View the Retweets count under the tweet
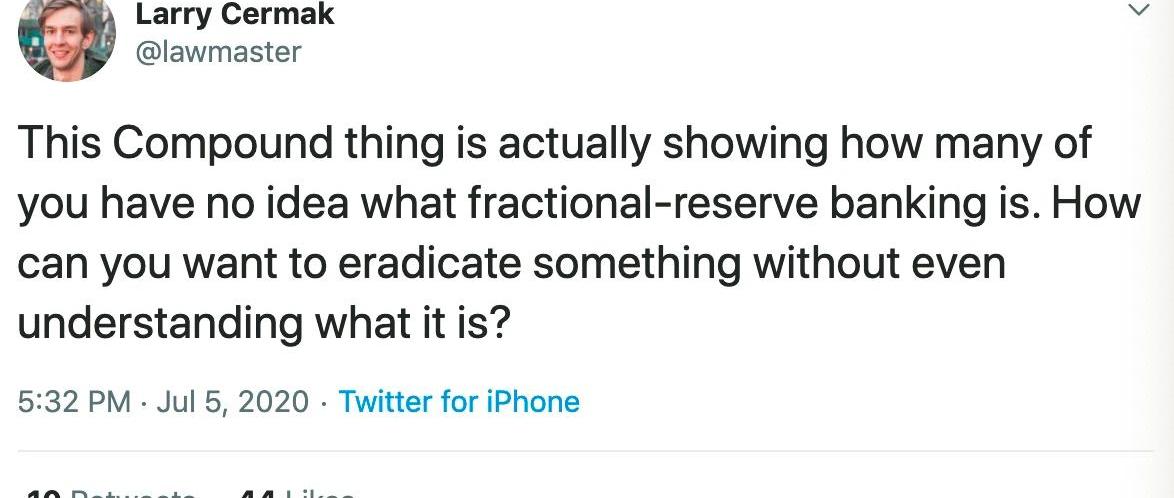This screenshot has width=1174, height=498. coord(110,492)
